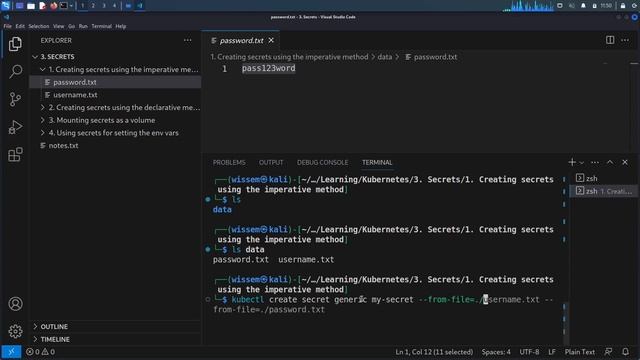Open the Kali applications menu
Image resolution: width=640 pixels, height=360 pixels.
pos(6,5)
